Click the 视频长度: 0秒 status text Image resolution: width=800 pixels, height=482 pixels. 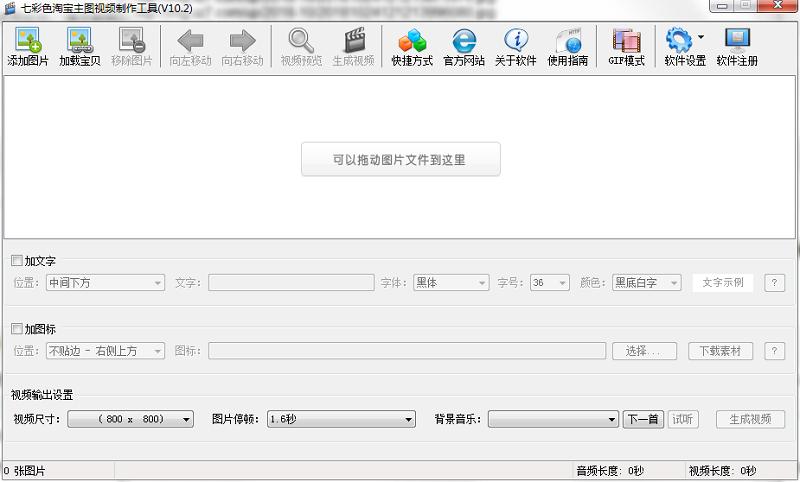pos(722,471)
